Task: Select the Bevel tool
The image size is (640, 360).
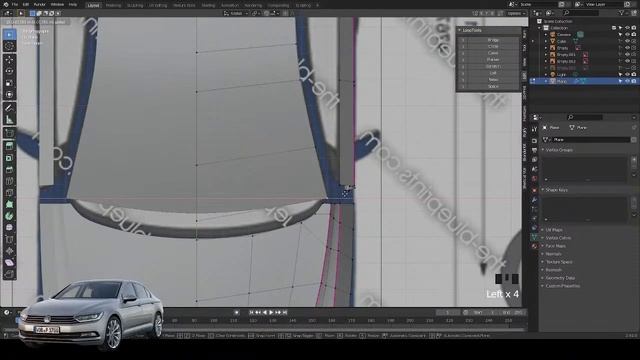Action: coord(9,169)
